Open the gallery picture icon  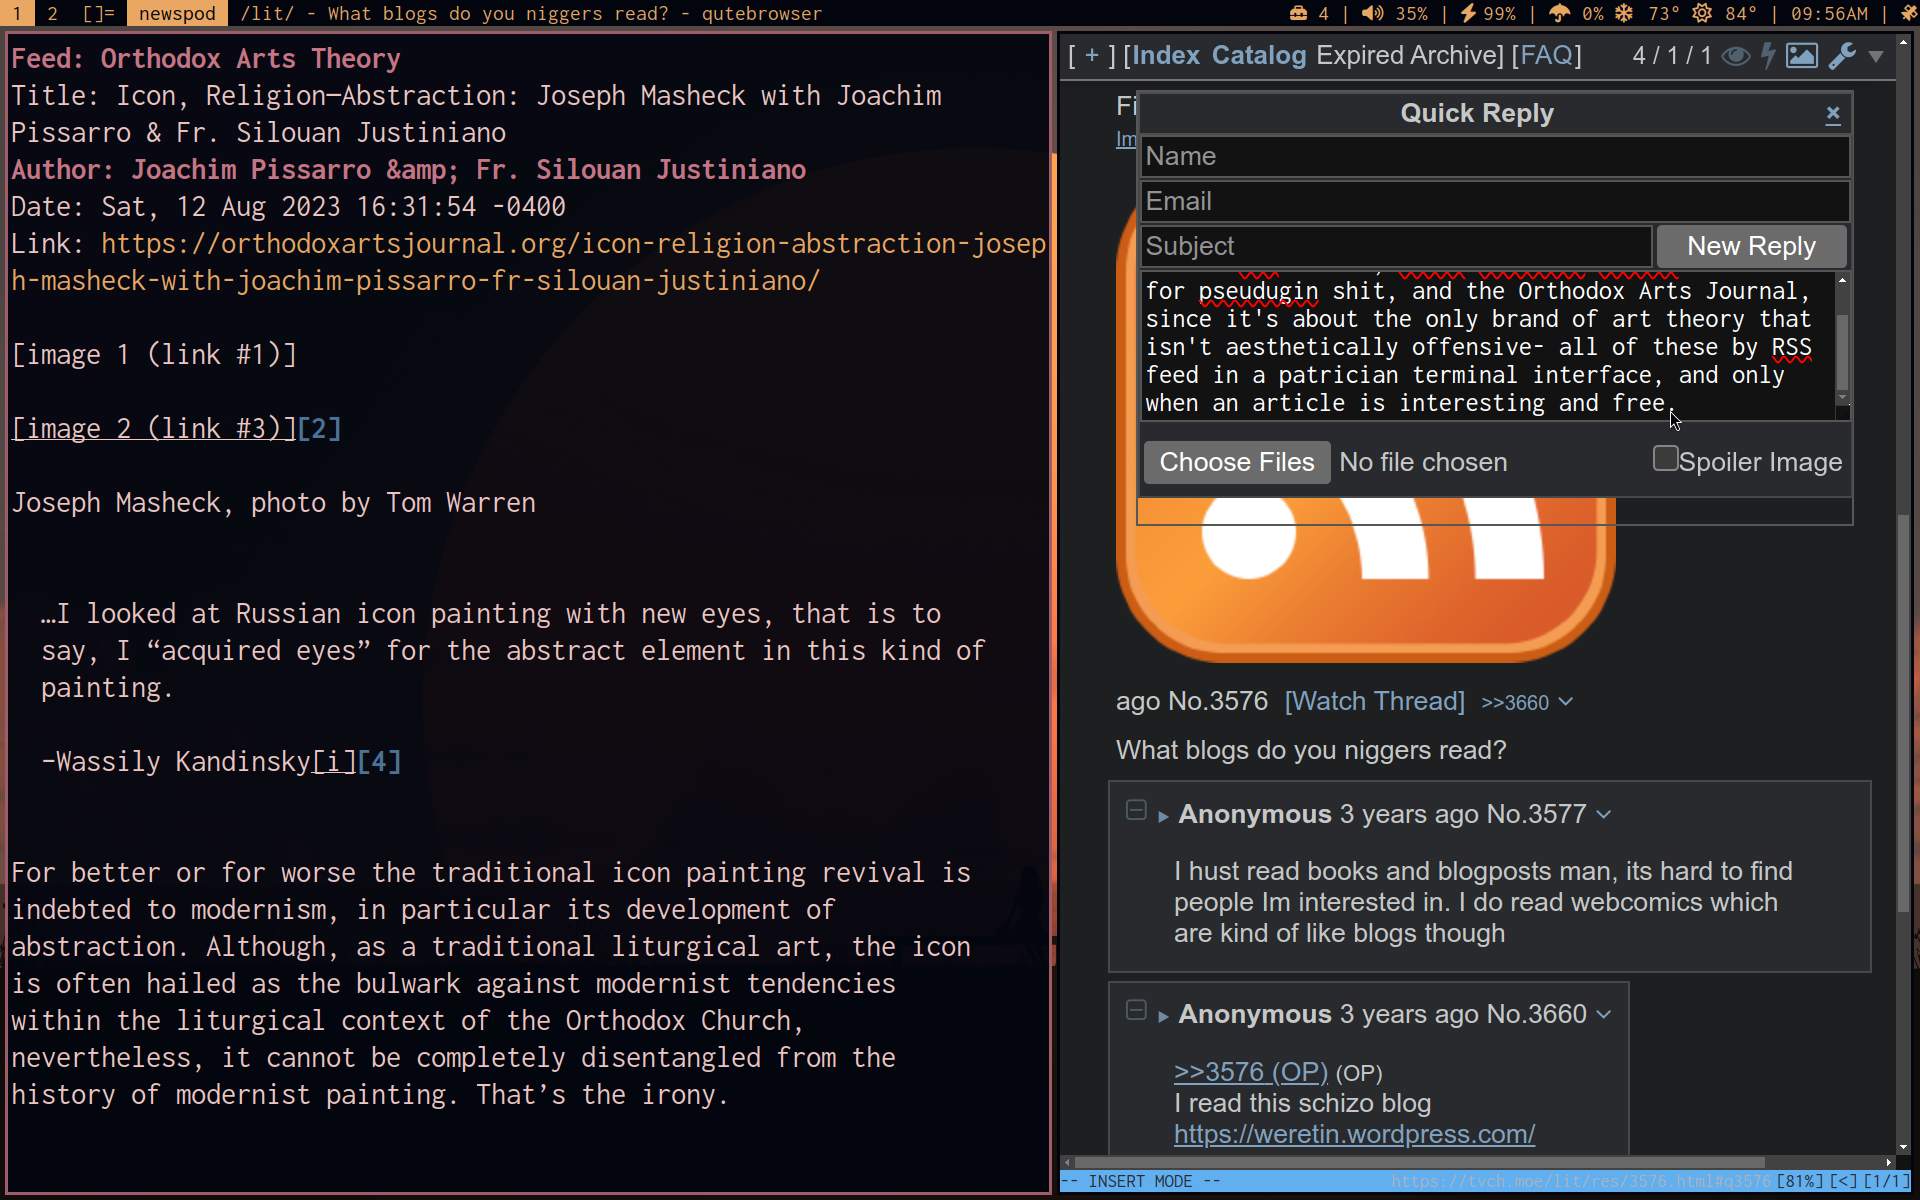pos(1802,56)
